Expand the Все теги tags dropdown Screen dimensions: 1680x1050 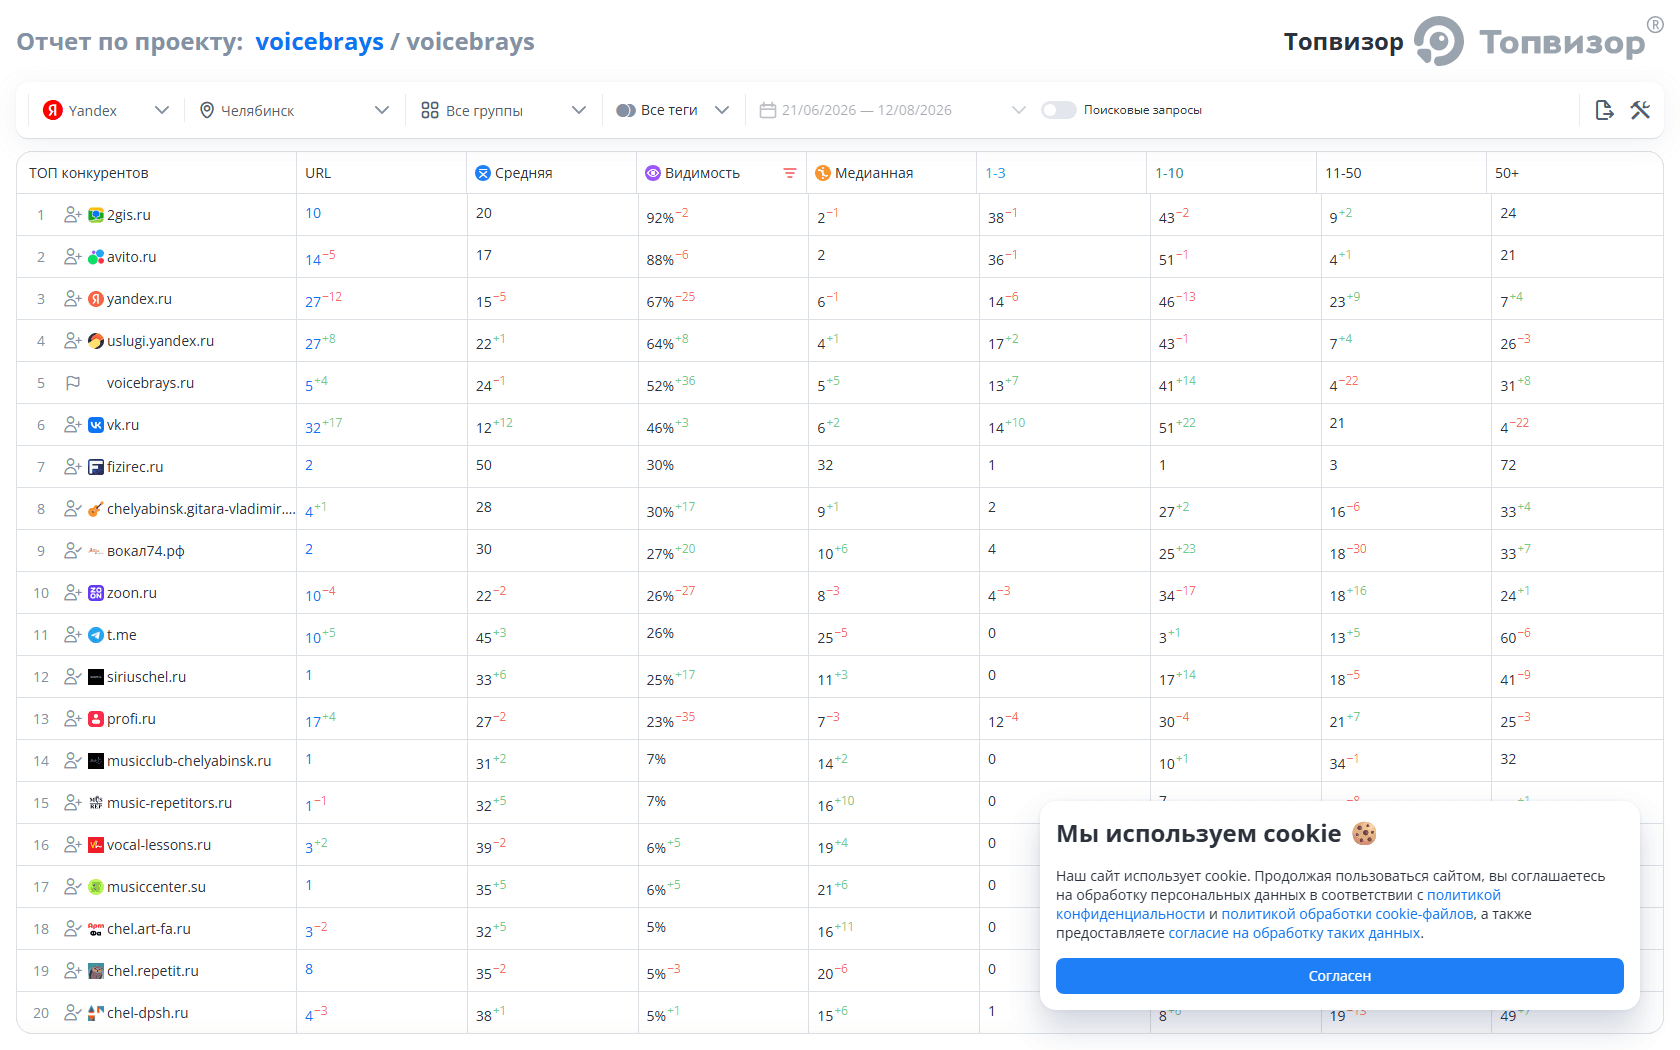[673, 110]
